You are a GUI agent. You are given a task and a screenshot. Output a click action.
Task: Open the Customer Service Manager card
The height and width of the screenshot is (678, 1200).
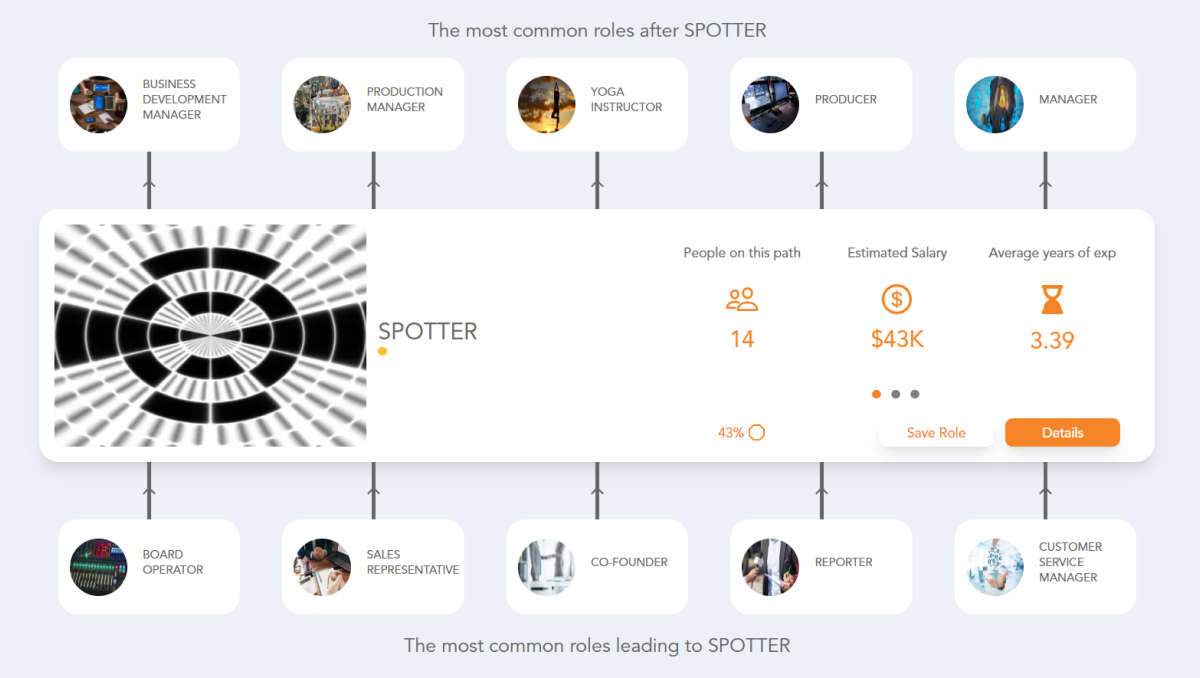pyautogui.click(x=1045, y=566)
